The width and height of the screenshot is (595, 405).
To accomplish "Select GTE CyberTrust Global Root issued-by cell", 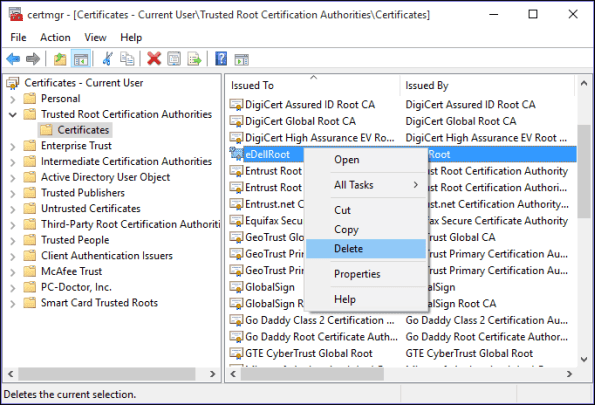I will (x=469, y=353).
